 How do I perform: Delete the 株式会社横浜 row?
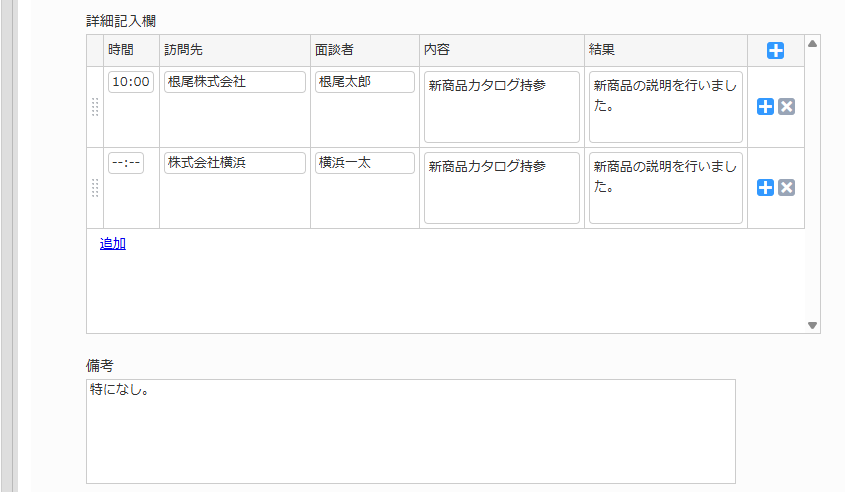(787, 188)
